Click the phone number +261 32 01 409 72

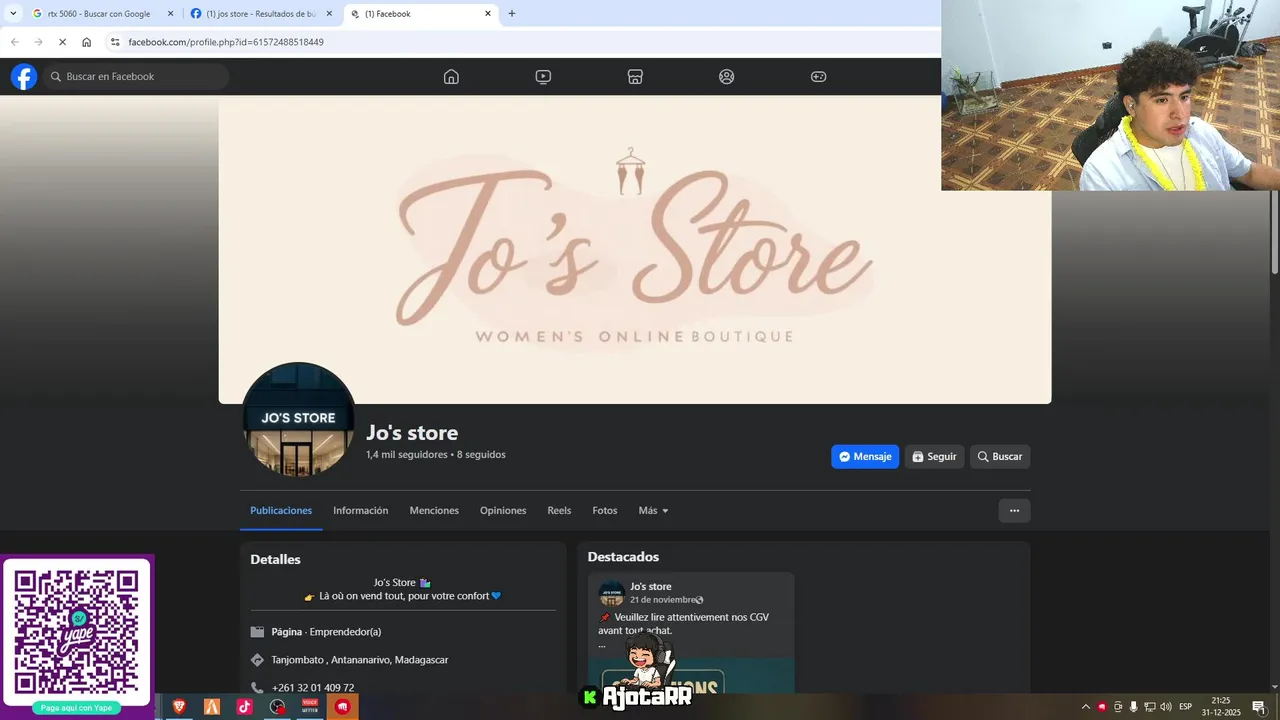click(x=313, y=688)
